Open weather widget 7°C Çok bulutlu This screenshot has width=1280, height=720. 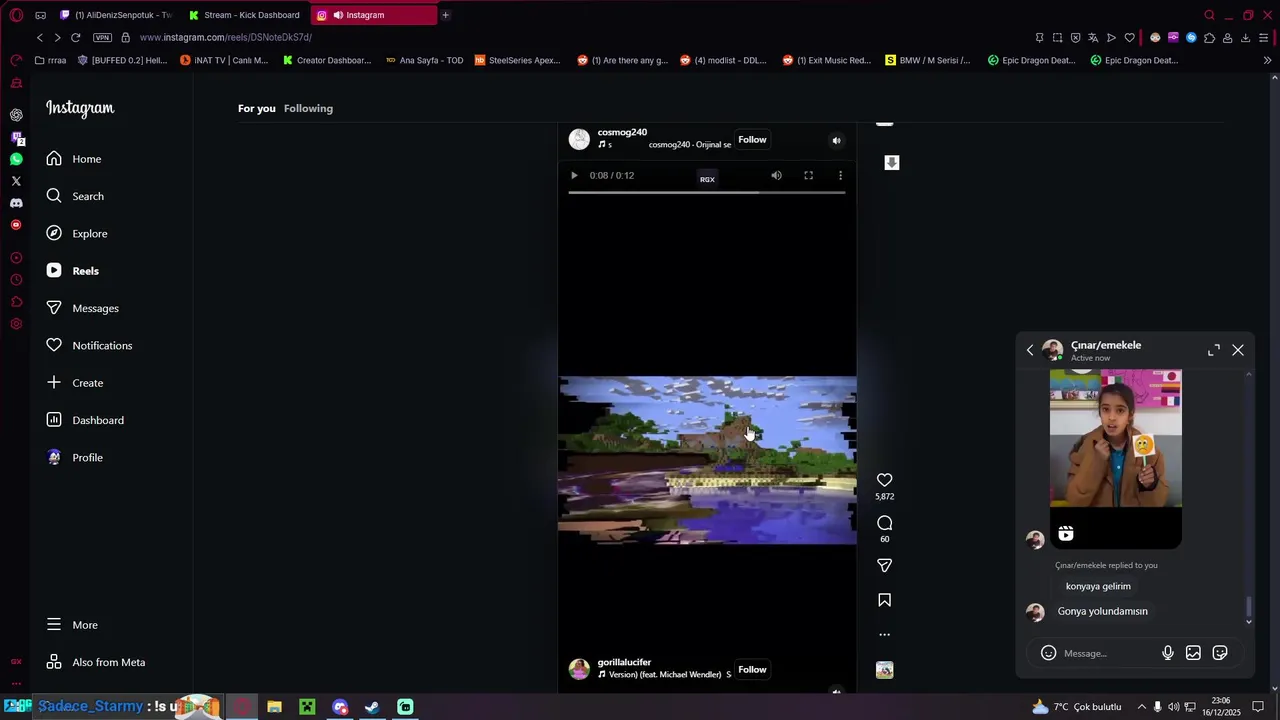click(x=1076, y=707)
